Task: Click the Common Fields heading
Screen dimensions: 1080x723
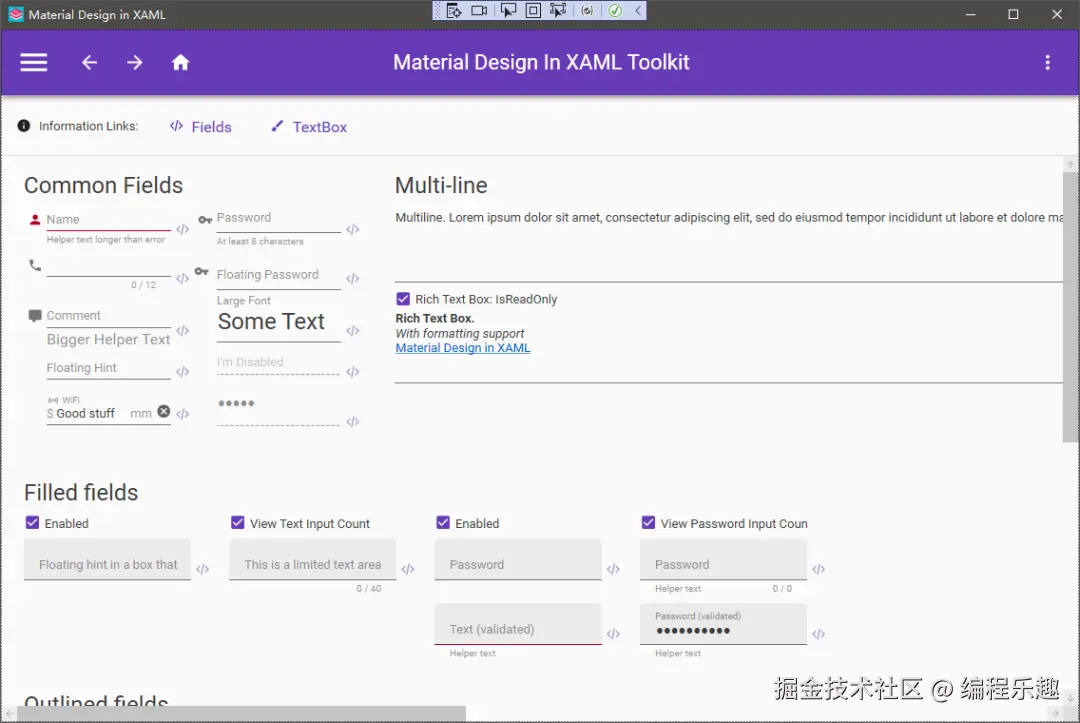Action: (103, 185)
